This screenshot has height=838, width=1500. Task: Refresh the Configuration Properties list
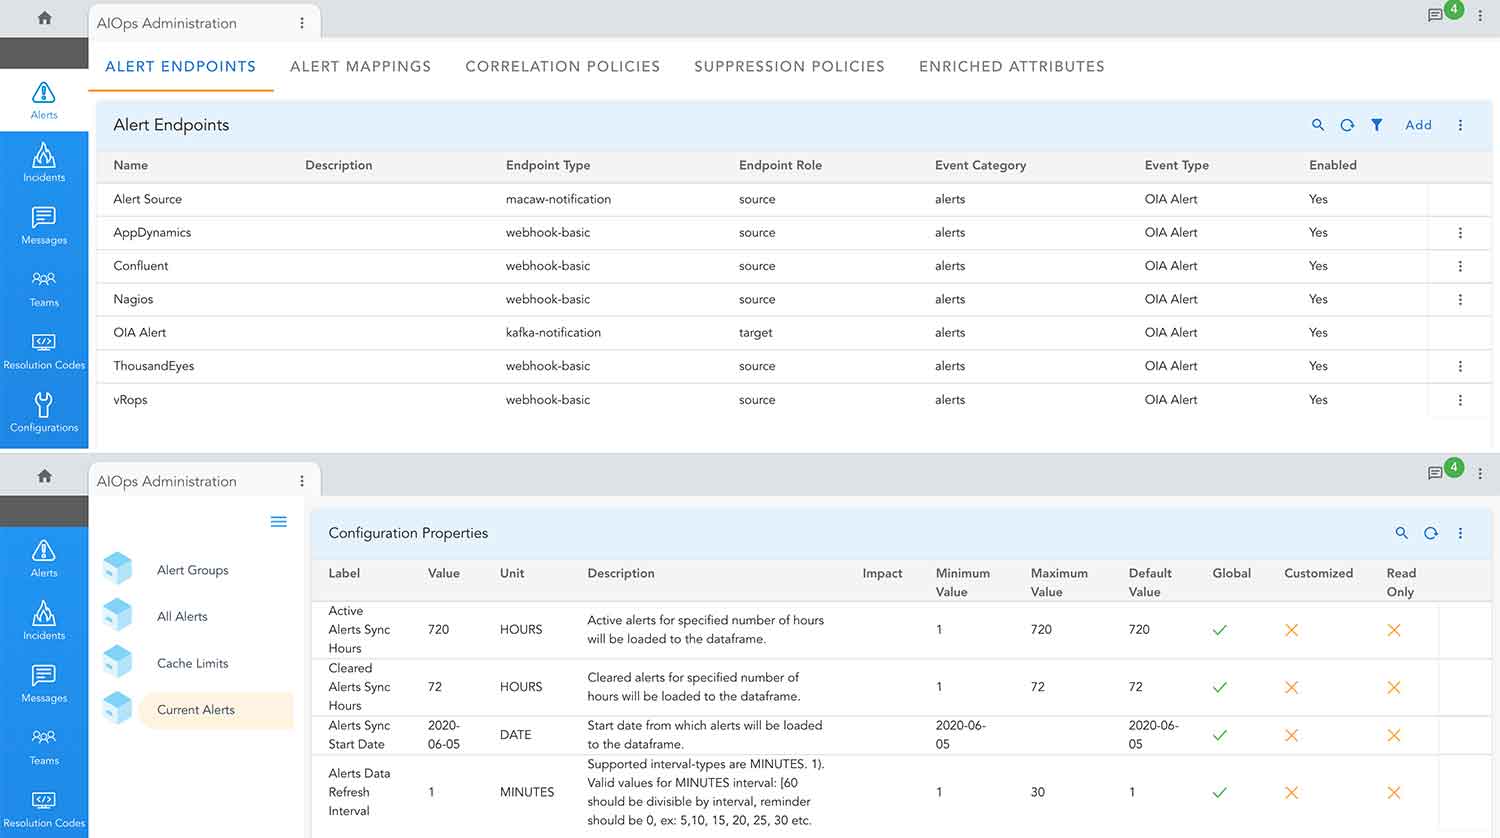point(1430,533)
